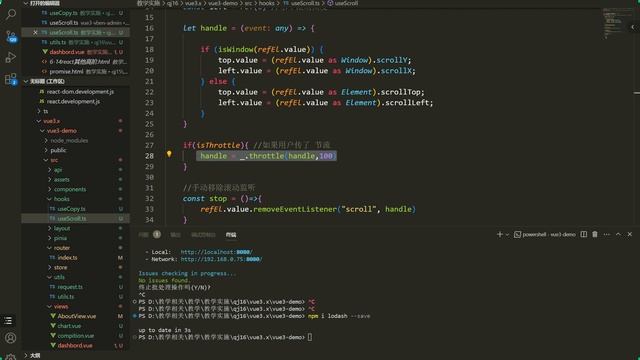Open request.ts in utils folder
Viewport: 640px width, 360px height.
click(x=70, y=287)
